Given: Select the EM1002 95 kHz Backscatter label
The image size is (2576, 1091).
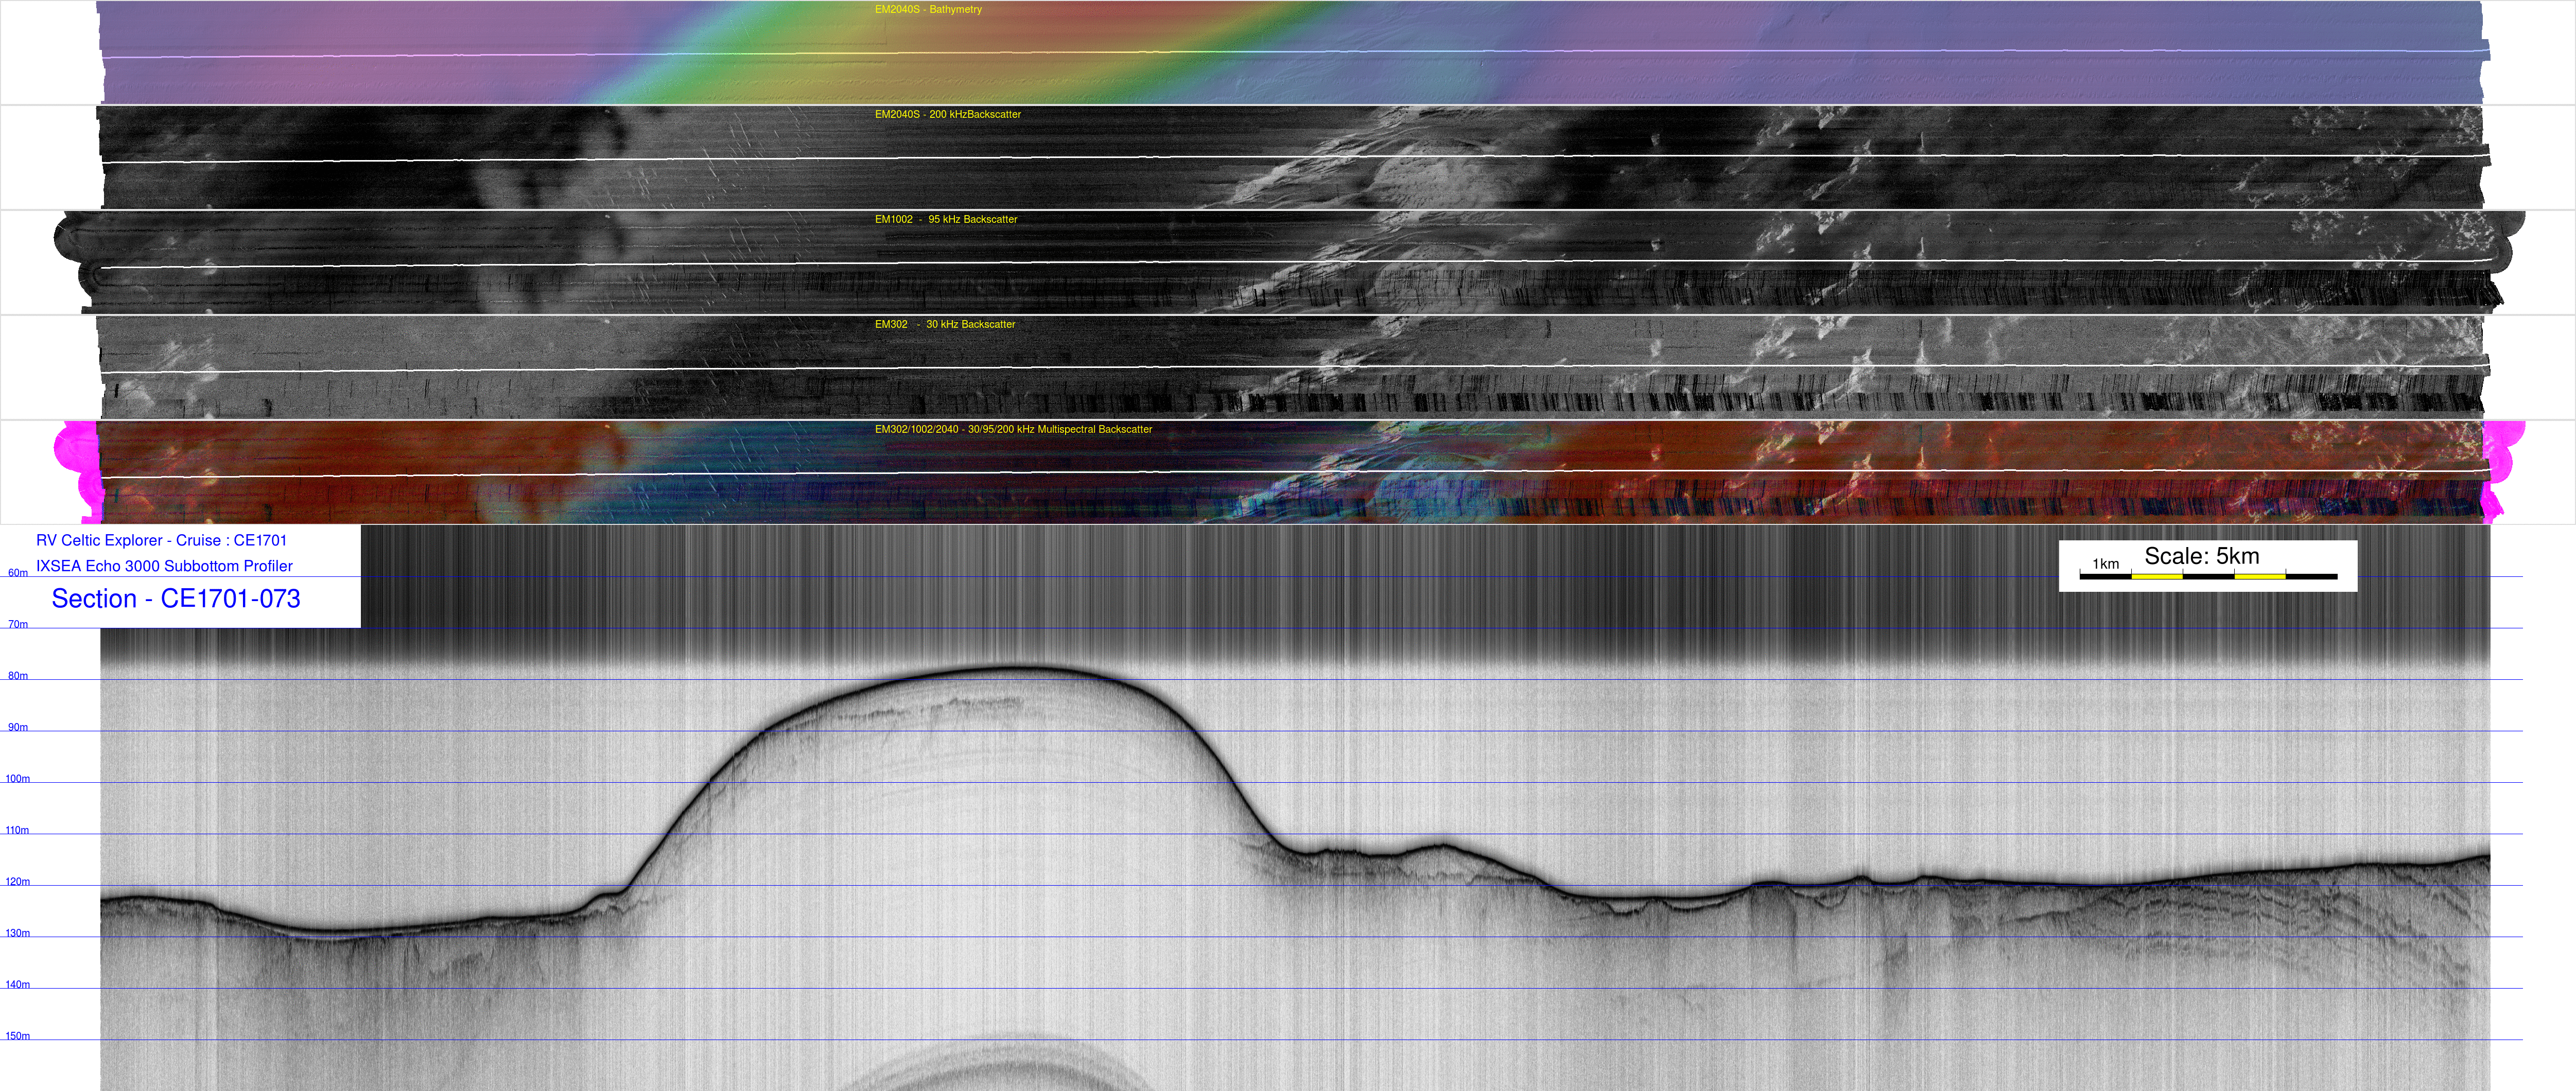Looking at the screenshot, I should pos(945,220).
